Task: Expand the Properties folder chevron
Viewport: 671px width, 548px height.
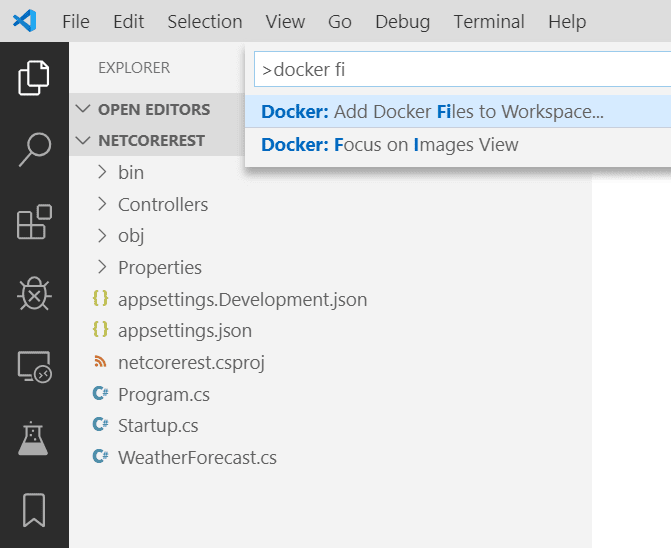Action: (x=102, y=267)
